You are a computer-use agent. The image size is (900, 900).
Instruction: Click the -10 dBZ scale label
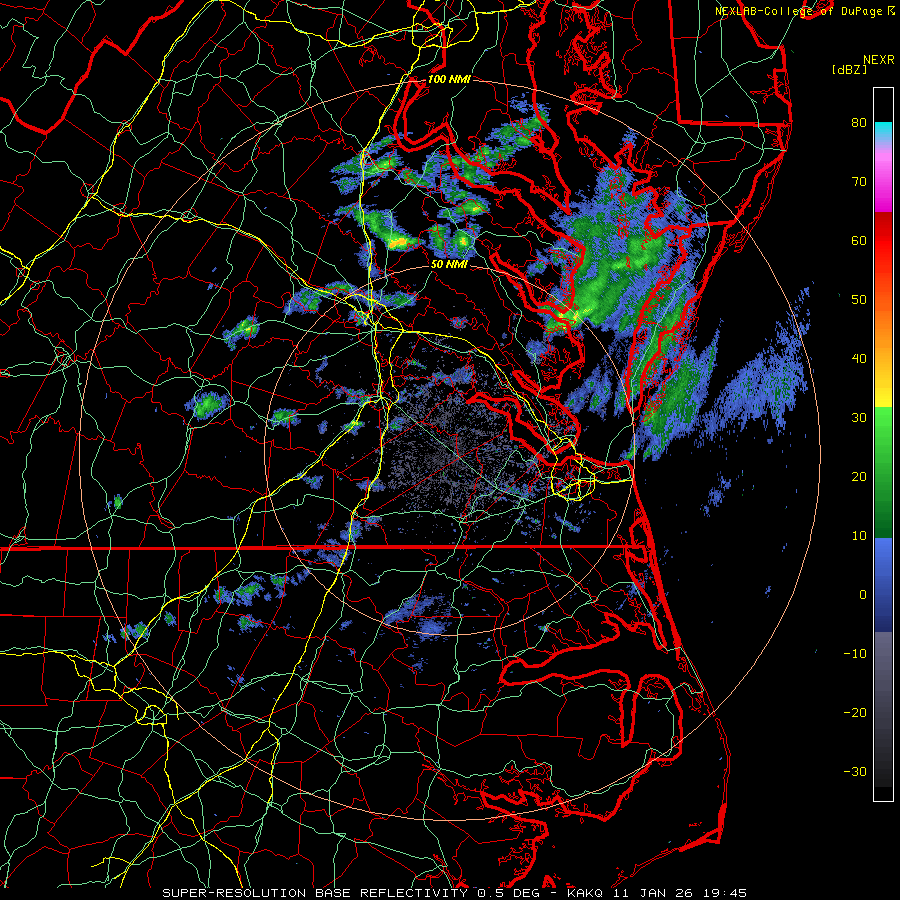pyautogui.click(x=855, y=654)
